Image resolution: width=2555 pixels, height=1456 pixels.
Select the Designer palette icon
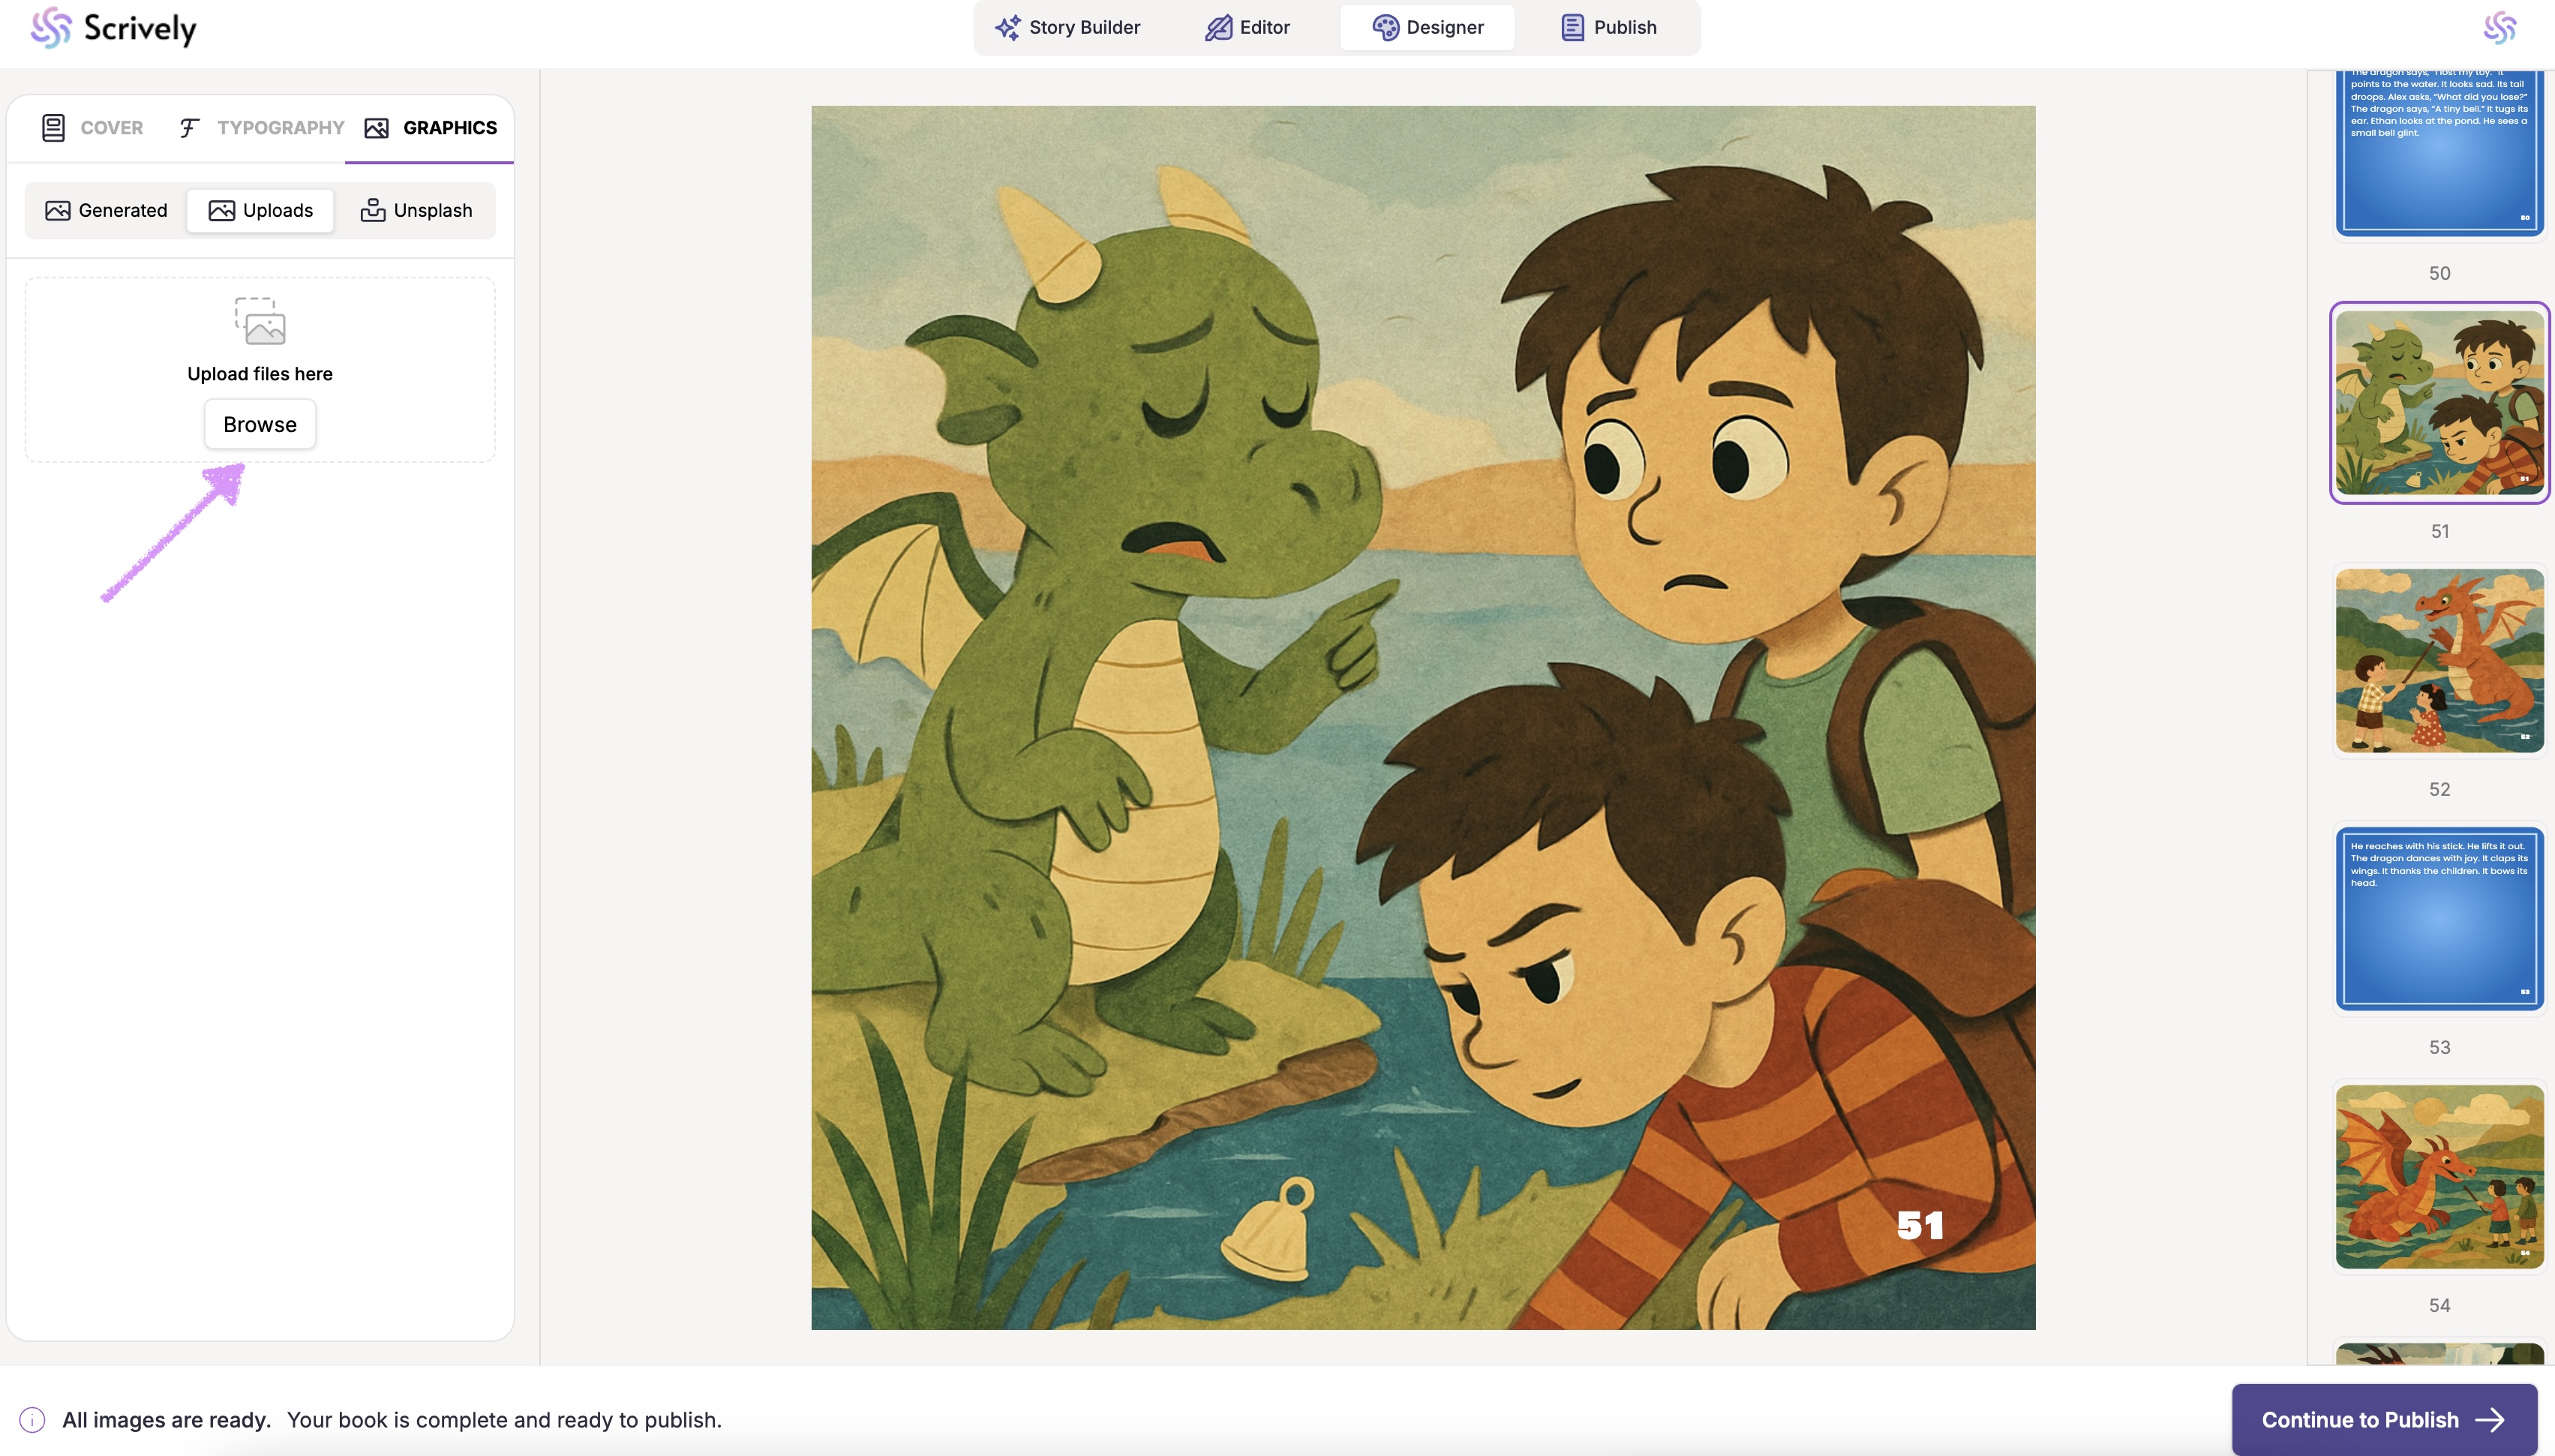[1385, 27]
